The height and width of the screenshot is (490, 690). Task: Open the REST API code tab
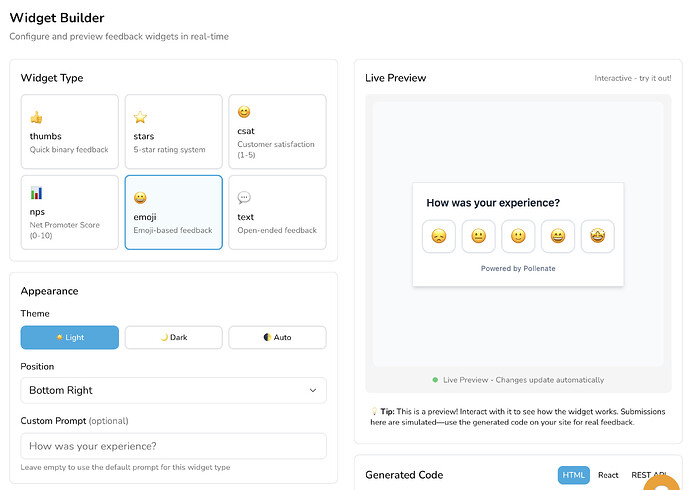tap(645, 475)
